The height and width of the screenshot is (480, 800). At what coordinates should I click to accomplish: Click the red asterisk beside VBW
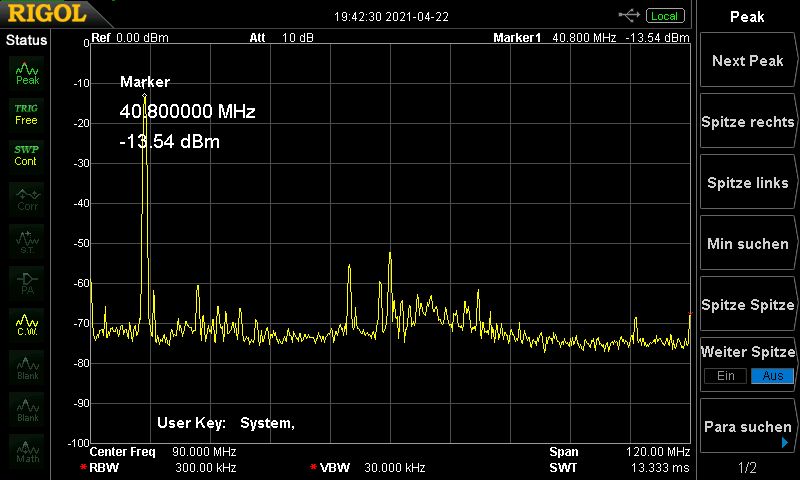point(313,467)
